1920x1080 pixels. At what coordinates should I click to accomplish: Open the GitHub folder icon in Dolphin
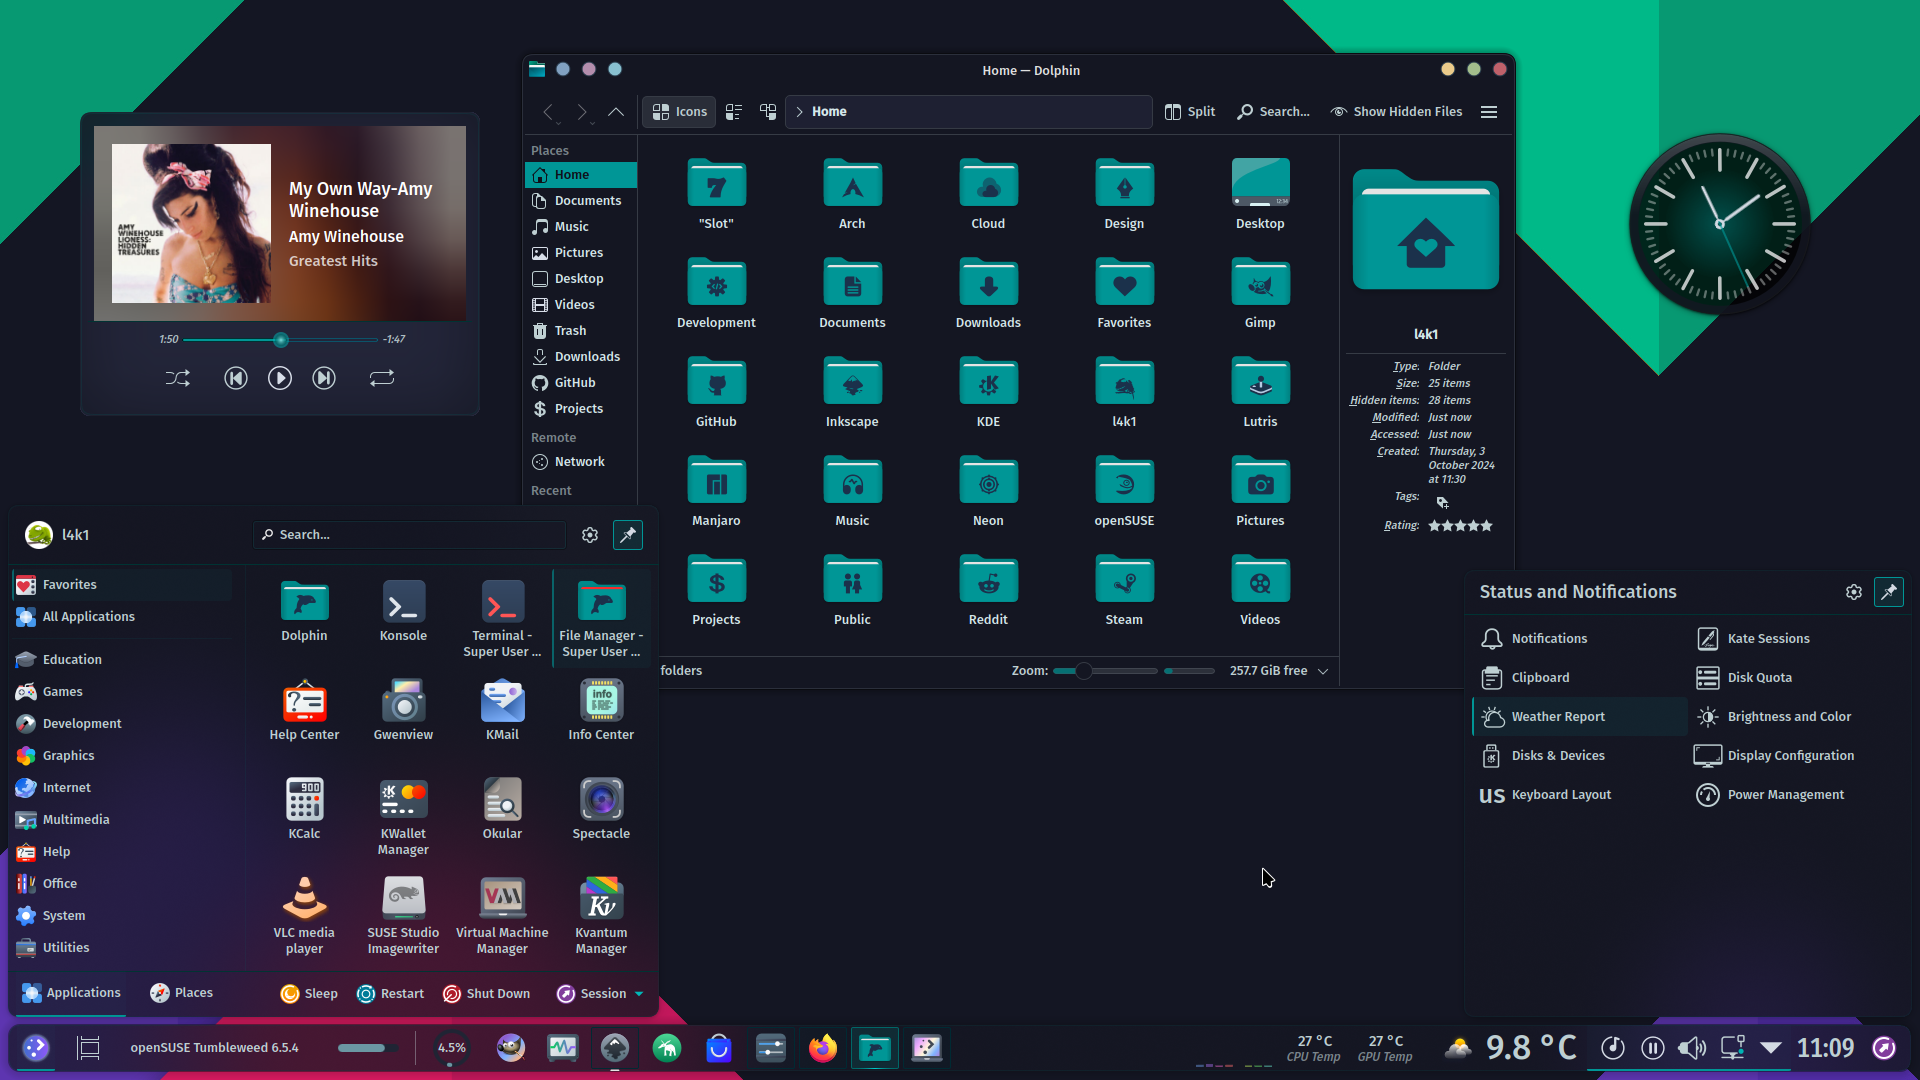coord(716,393)
